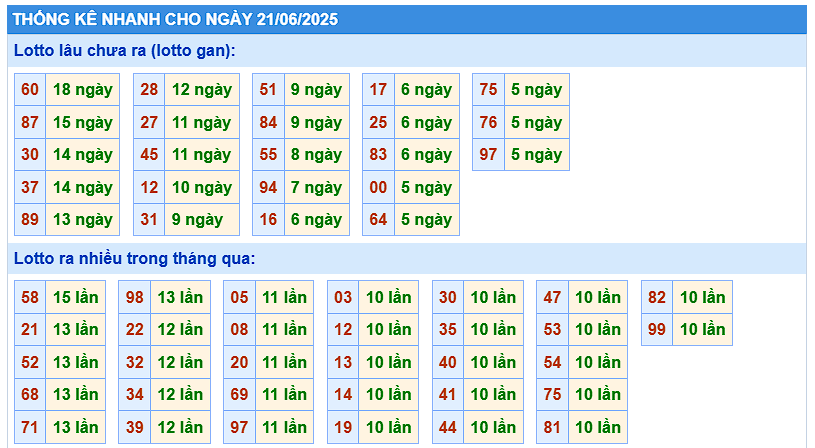Click frequent number 22

click(x=135, y=329)
